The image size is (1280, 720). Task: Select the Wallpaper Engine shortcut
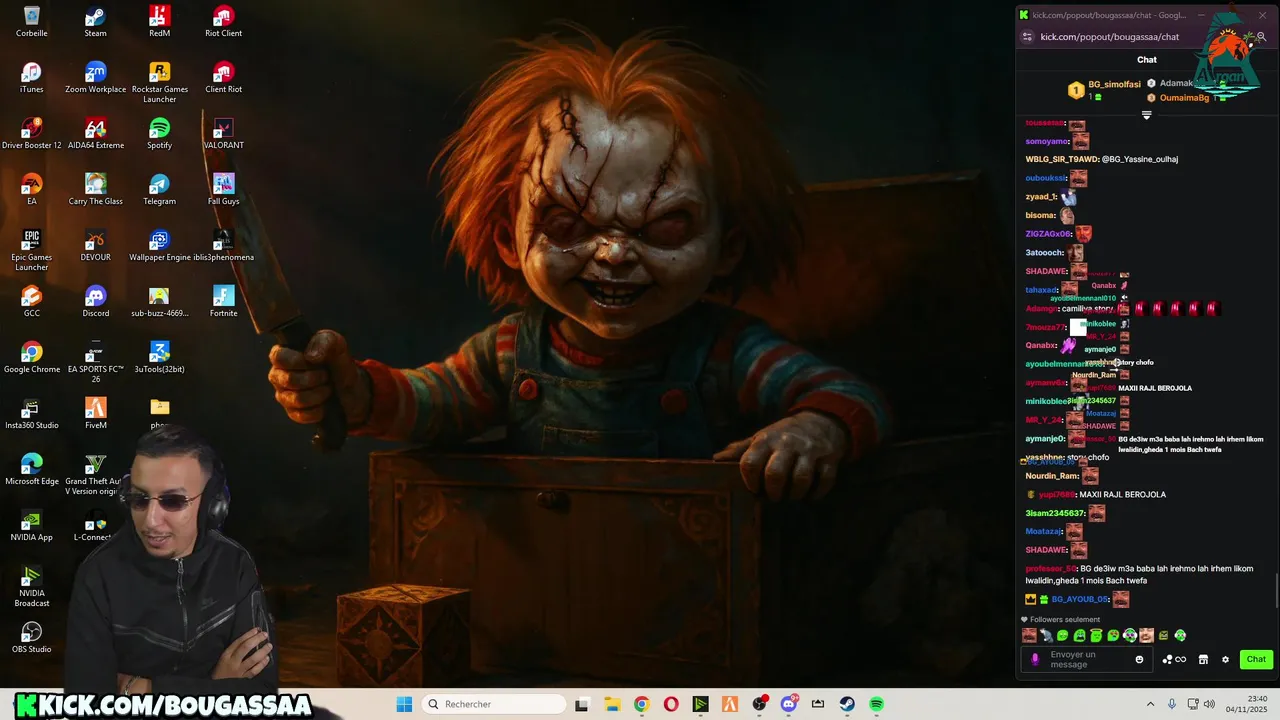pos(159,246)
